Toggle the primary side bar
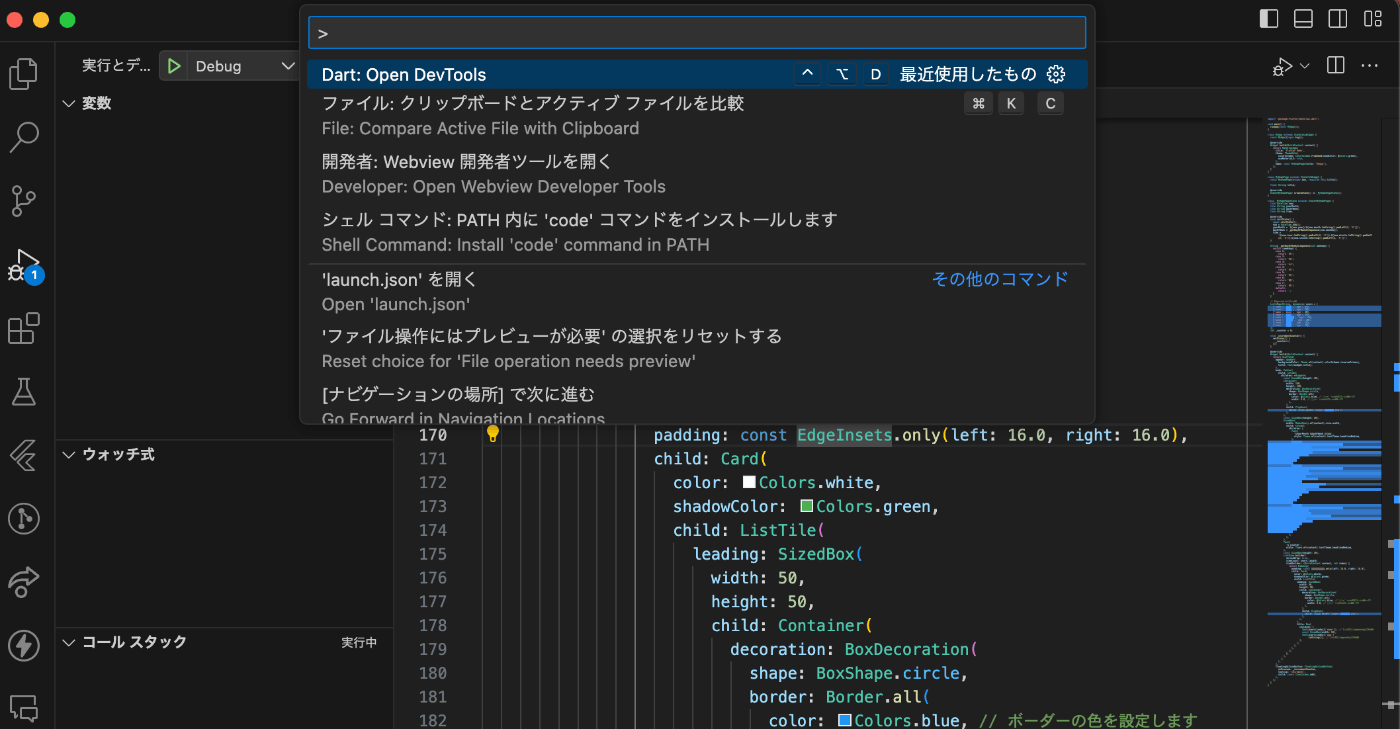The width and height of the screenshot is (1400, 729). (1269, 19)
